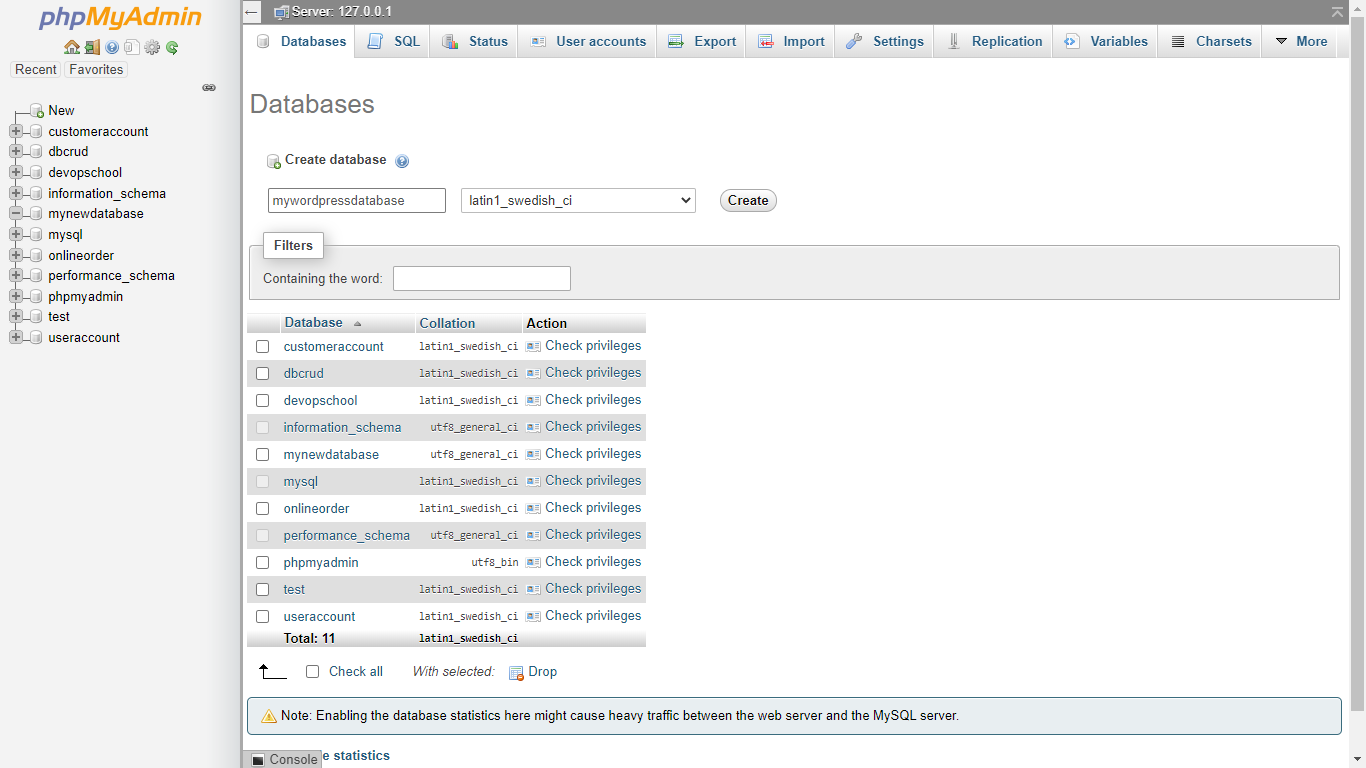Click the Console icon at bottom
This screenshot has width=1366, height=768.
258,760
